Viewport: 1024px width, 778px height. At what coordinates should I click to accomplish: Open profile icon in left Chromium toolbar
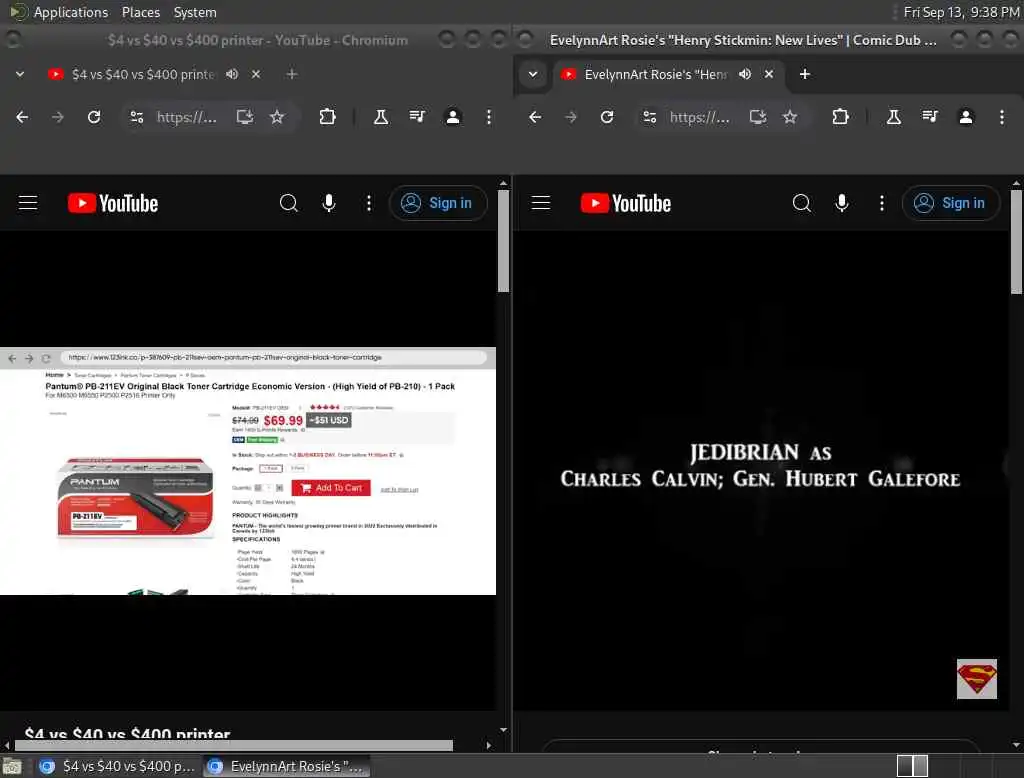[453, 117]
